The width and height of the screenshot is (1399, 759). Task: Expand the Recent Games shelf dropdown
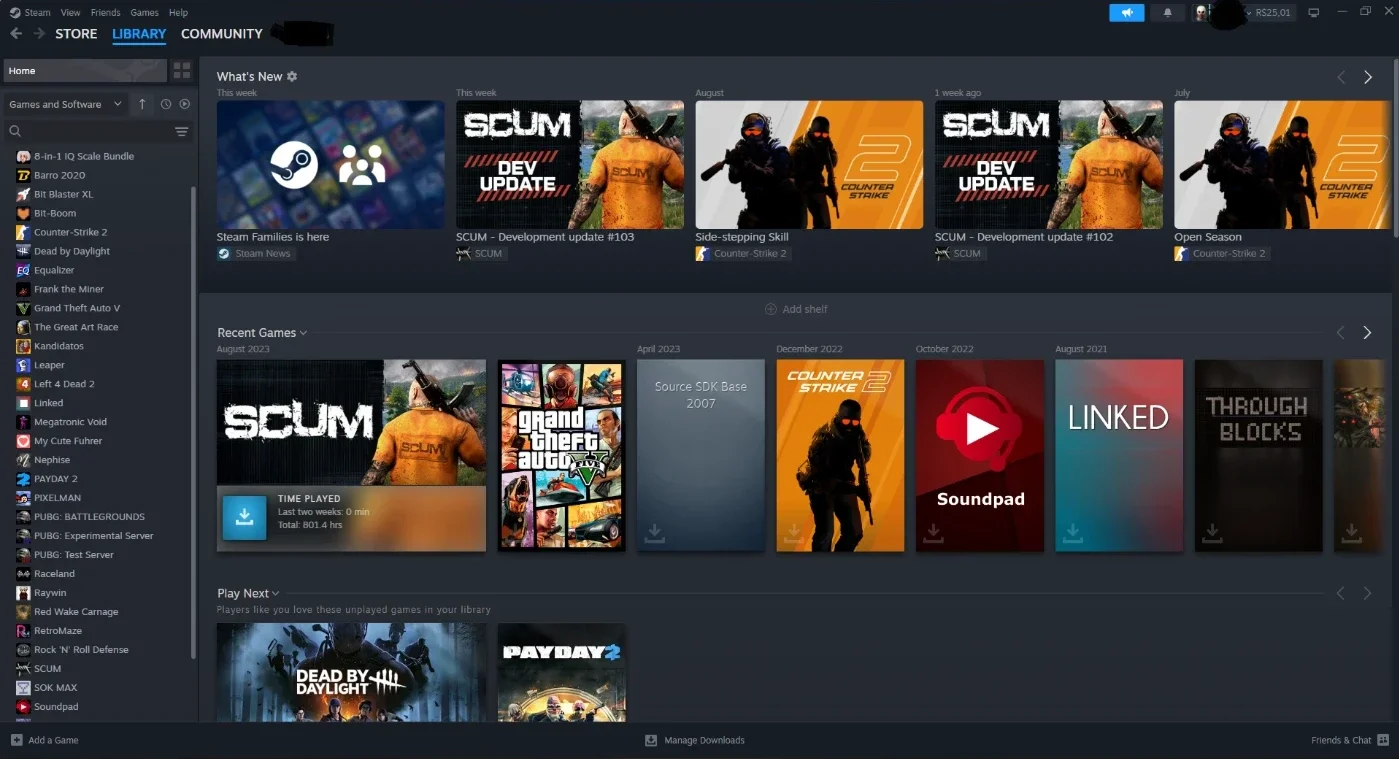pyautogui.click(x=303, y=333)
